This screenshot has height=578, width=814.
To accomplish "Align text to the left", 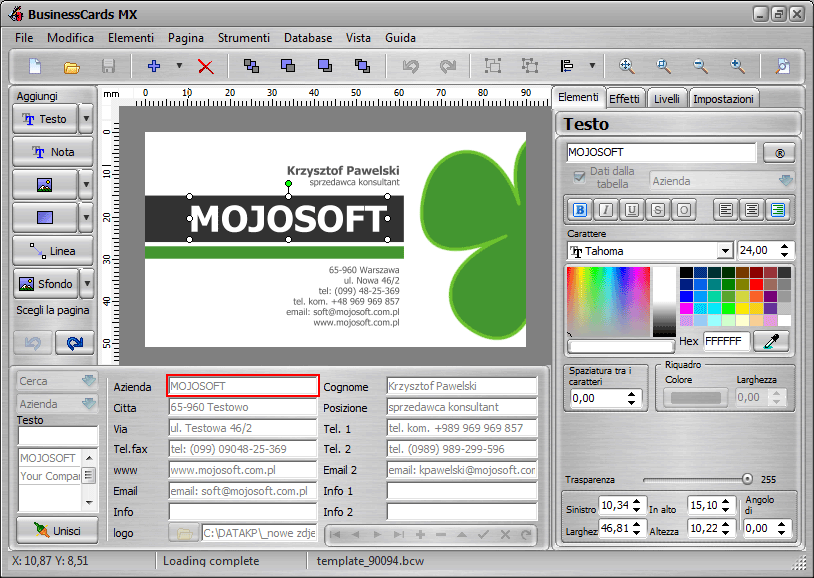I will pyautogui.click(x=726, y=210).
